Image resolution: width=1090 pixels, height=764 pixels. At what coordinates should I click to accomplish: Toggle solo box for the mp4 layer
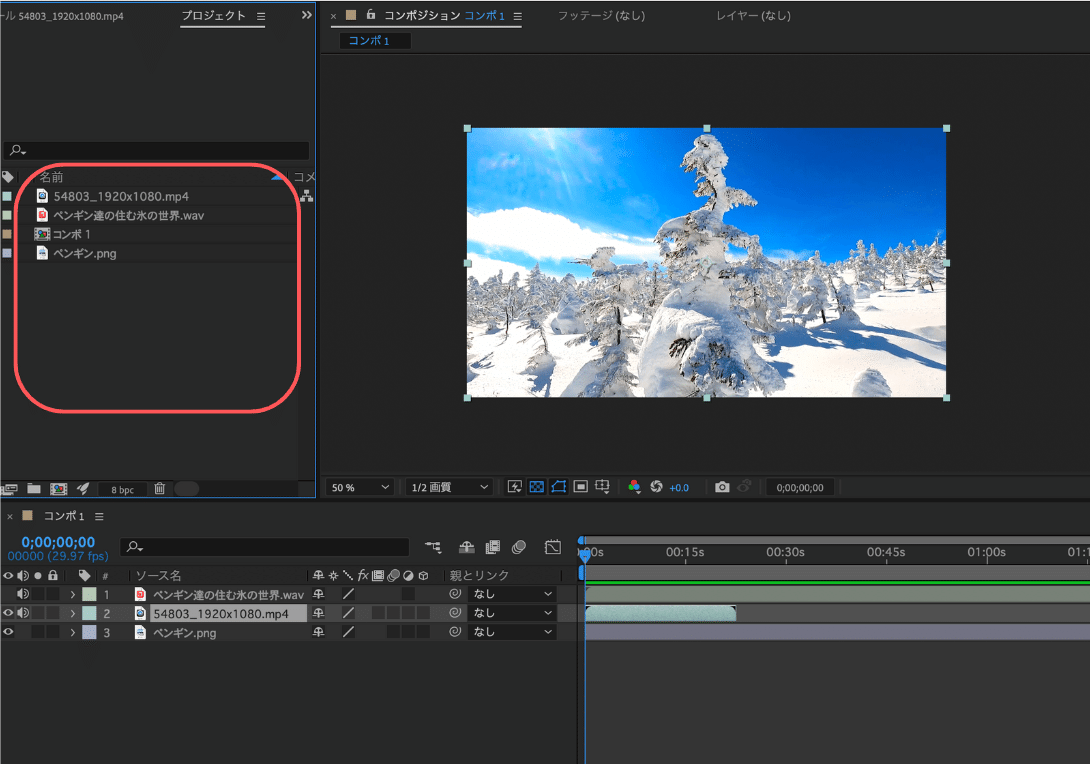38,612
